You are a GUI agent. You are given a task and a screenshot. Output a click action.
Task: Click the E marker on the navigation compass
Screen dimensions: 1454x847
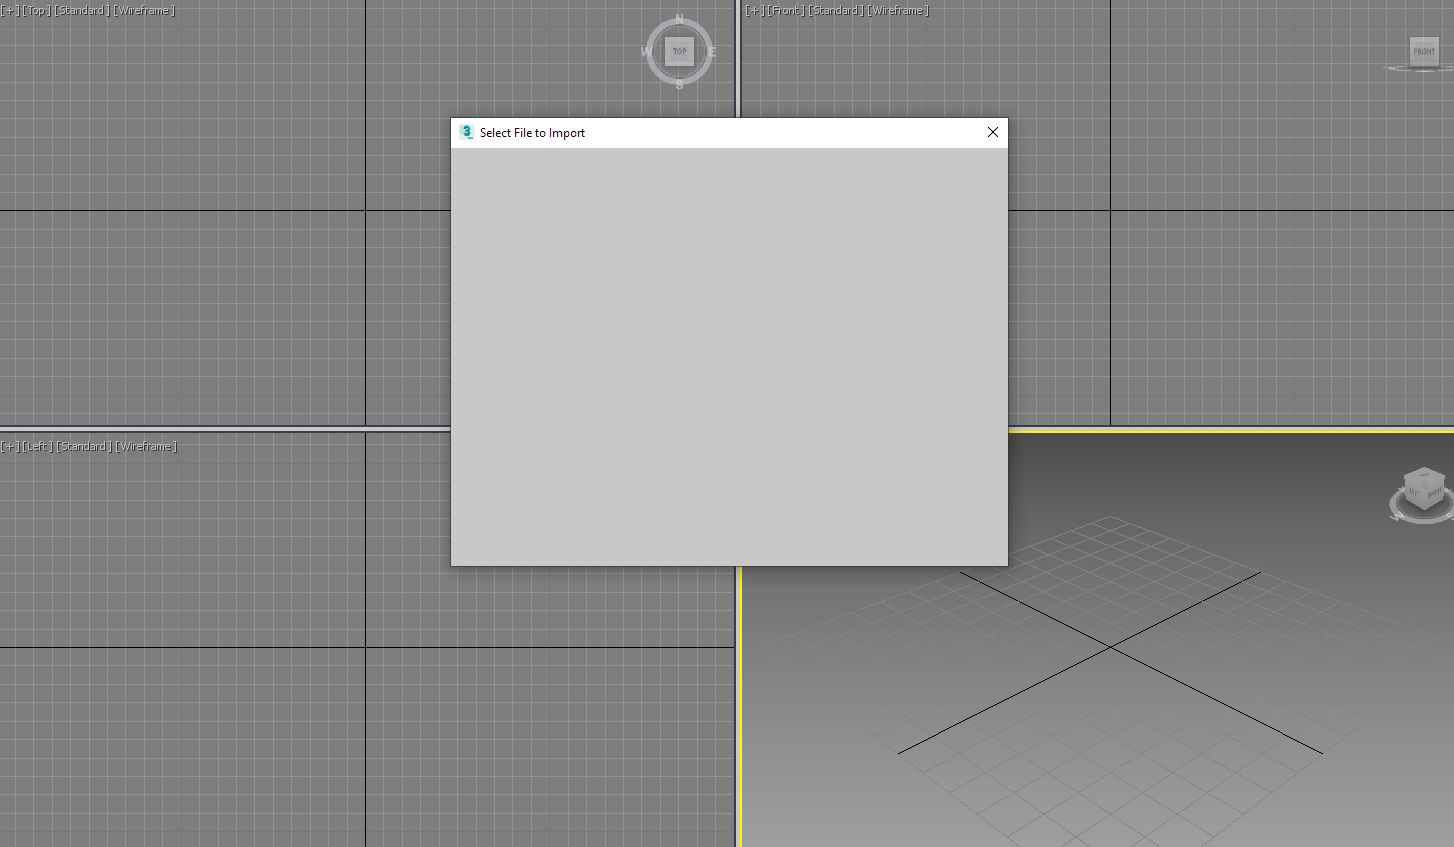click(x=713, y=51)
